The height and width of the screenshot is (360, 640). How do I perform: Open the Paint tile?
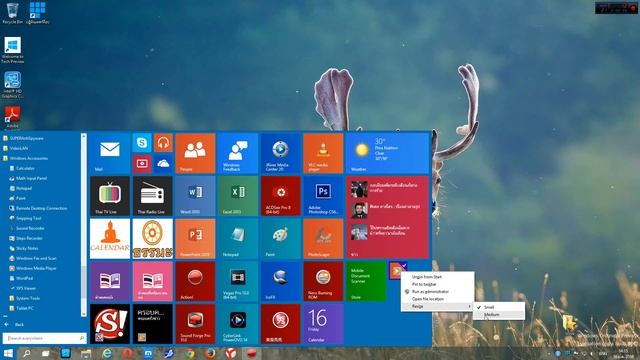pyautogui.click(x=280, y=238)
